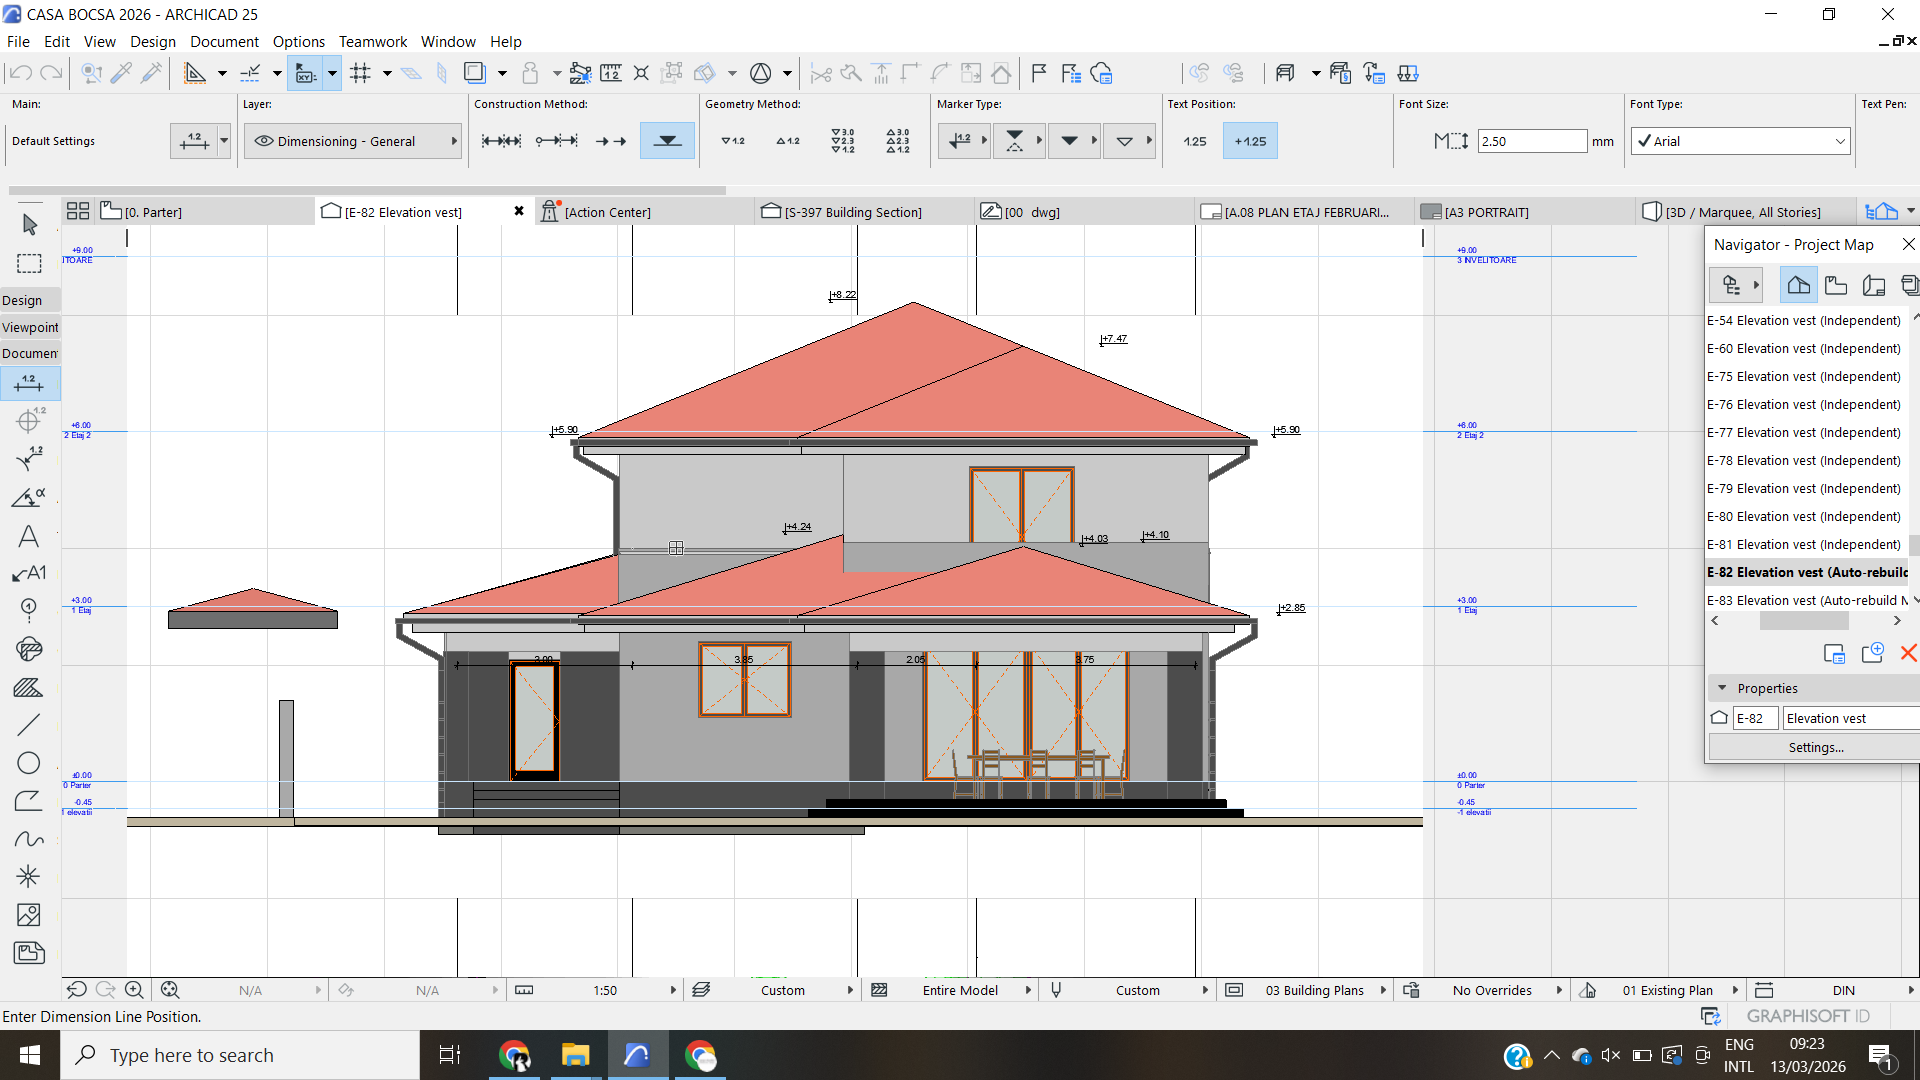Select the Fill tool

[x=29, y=688]
